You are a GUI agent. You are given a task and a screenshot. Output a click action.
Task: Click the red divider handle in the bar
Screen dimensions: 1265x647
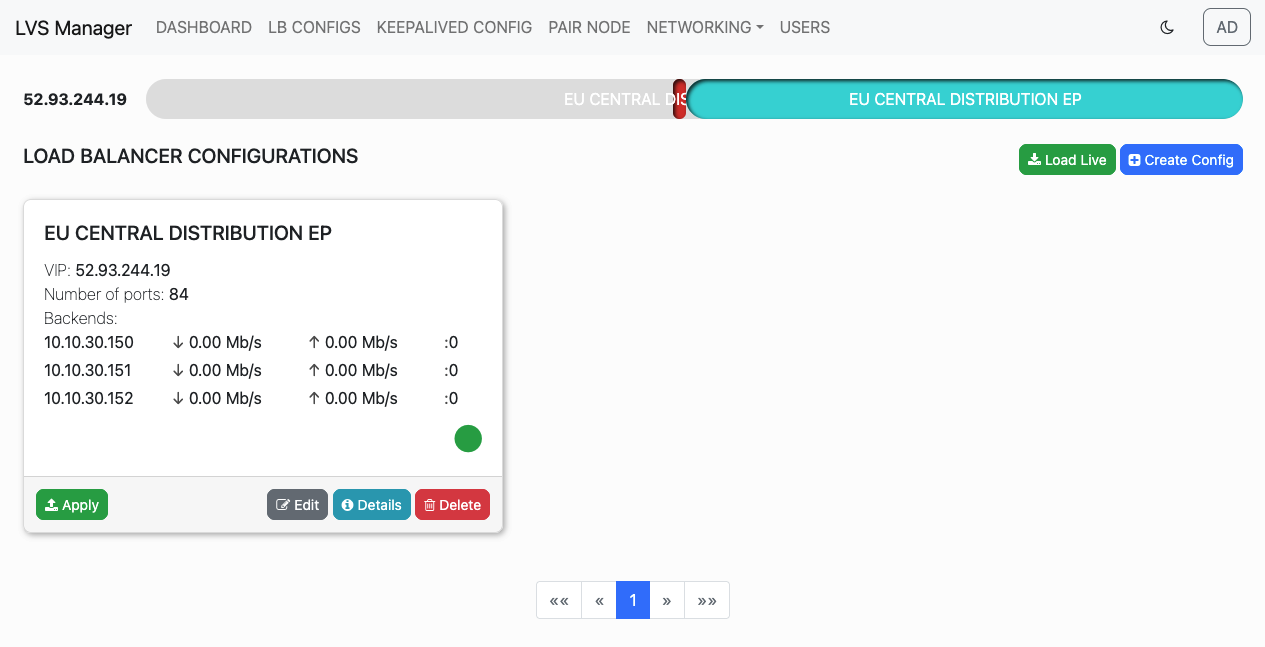(679, 99)
